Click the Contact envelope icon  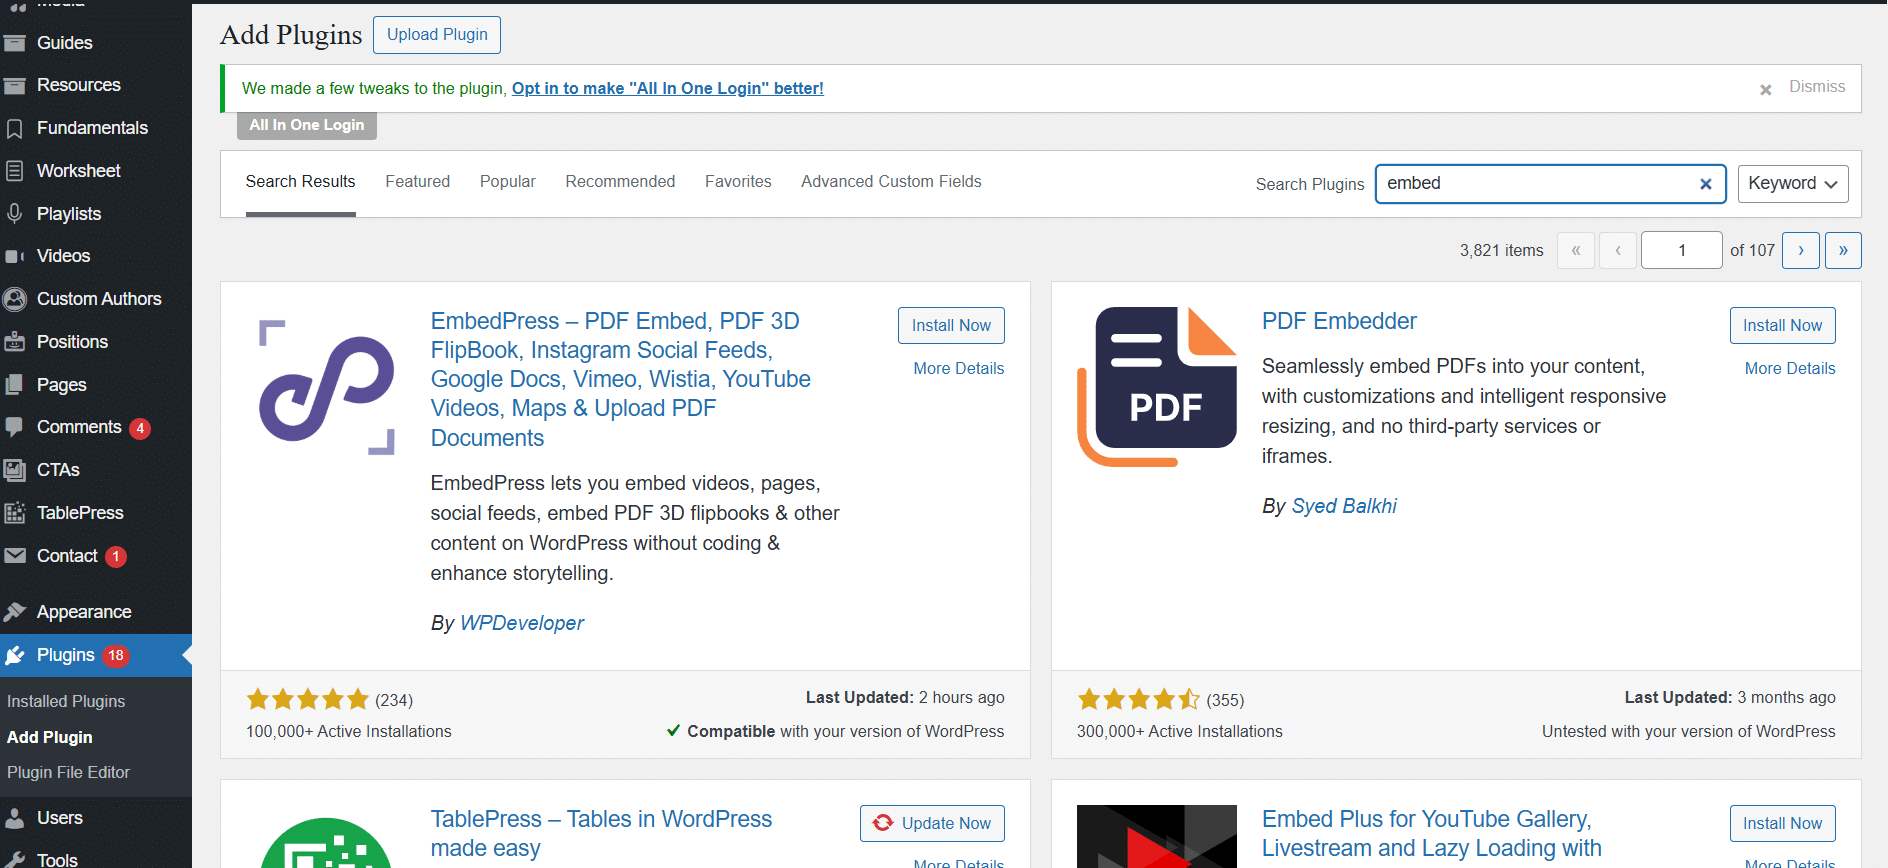(x=15, y=556)
